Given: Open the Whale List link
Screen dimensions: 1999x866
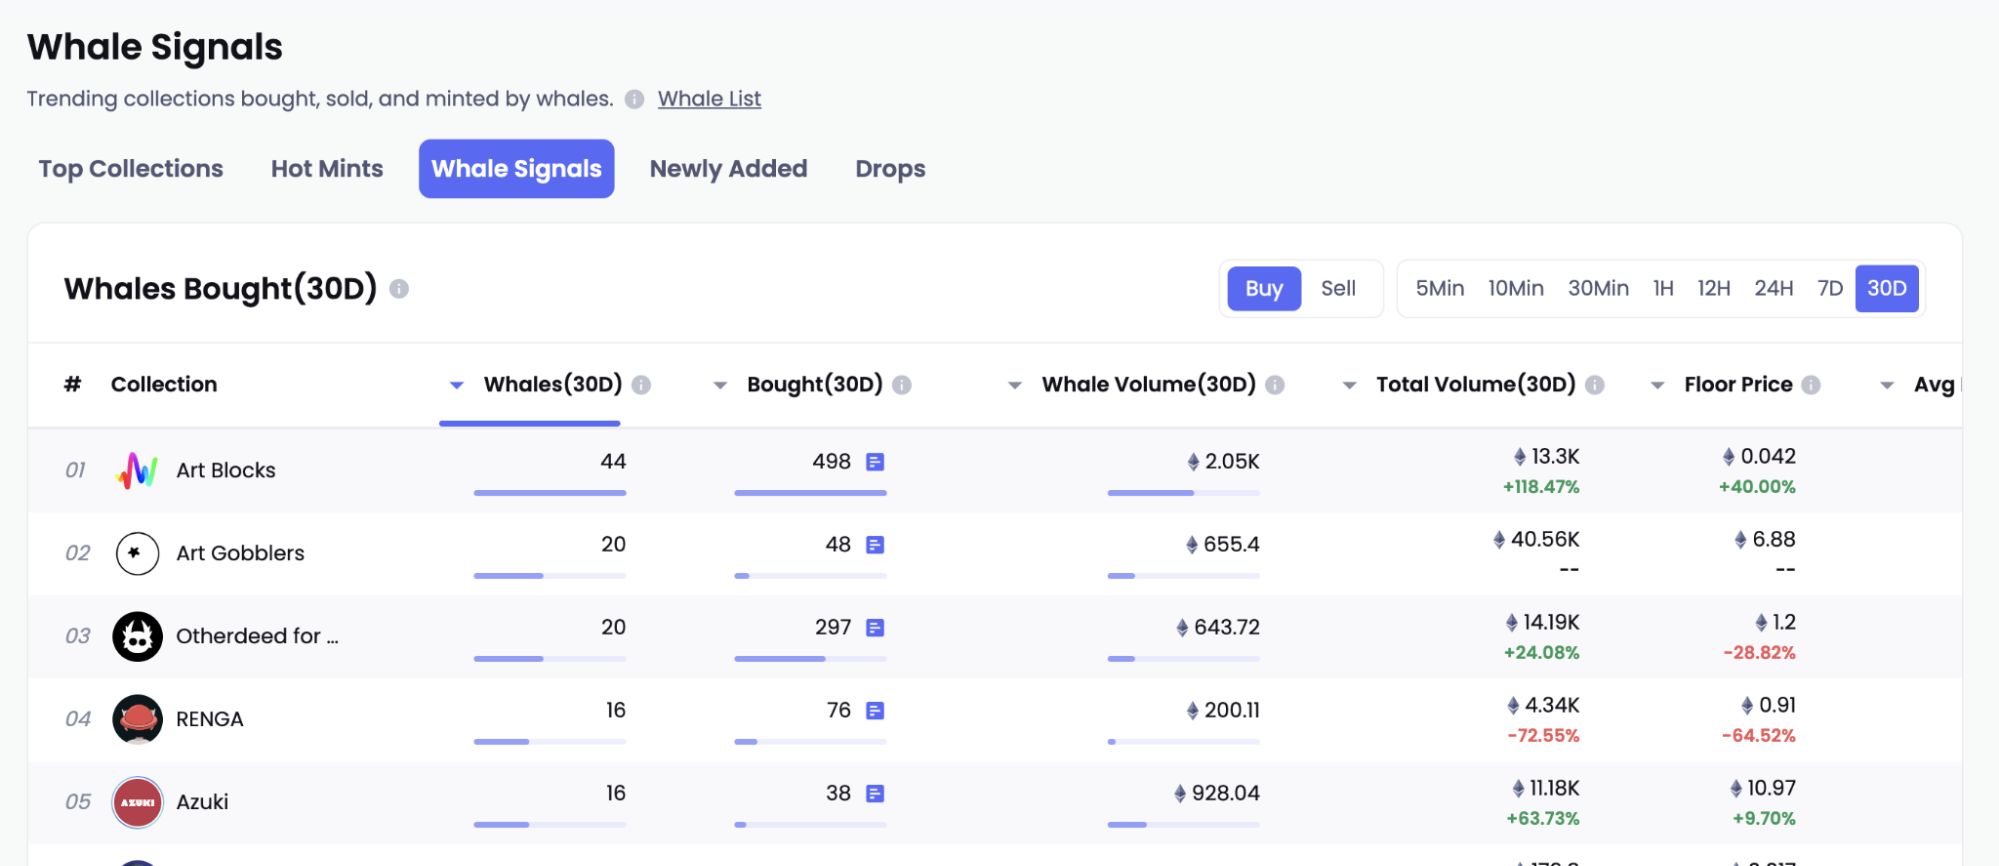Looking at the screenshot, I should (x=709, y=99).
